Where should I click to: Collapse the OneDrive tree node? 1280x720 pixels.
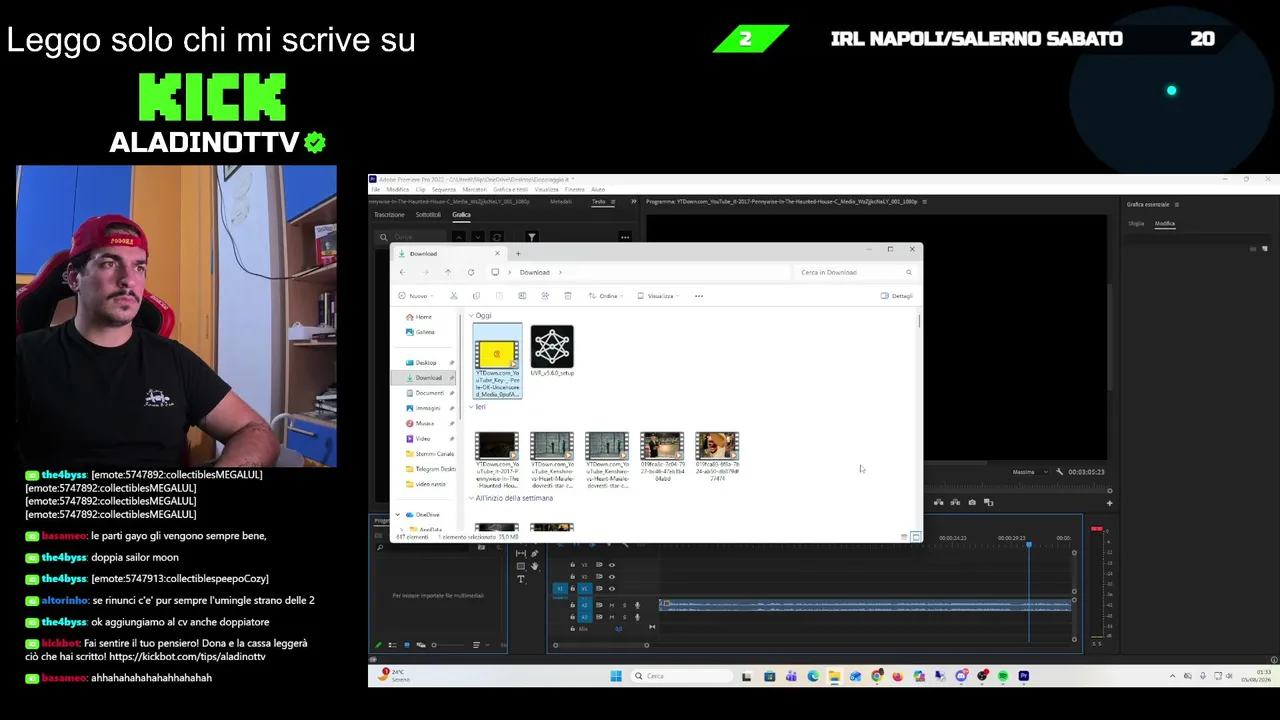(398, 515)
